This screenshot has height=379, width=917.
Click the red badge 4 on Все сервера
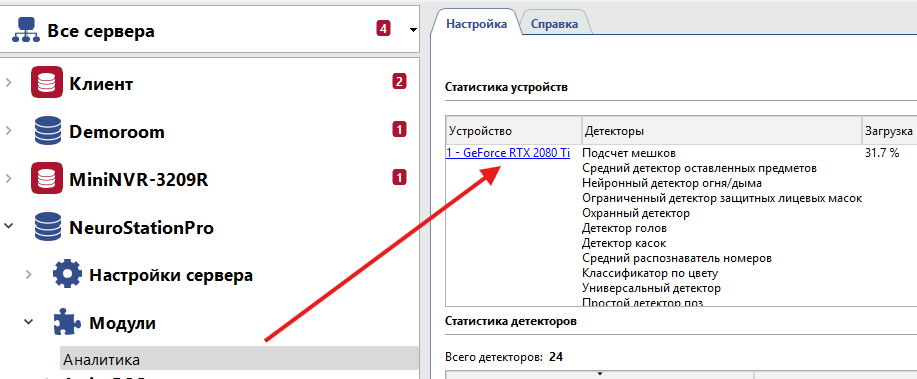(383, 28)
